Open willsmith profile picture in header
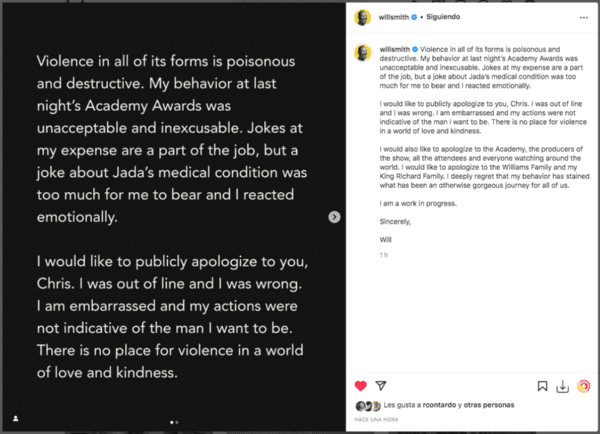 click(x=362, y=18)
